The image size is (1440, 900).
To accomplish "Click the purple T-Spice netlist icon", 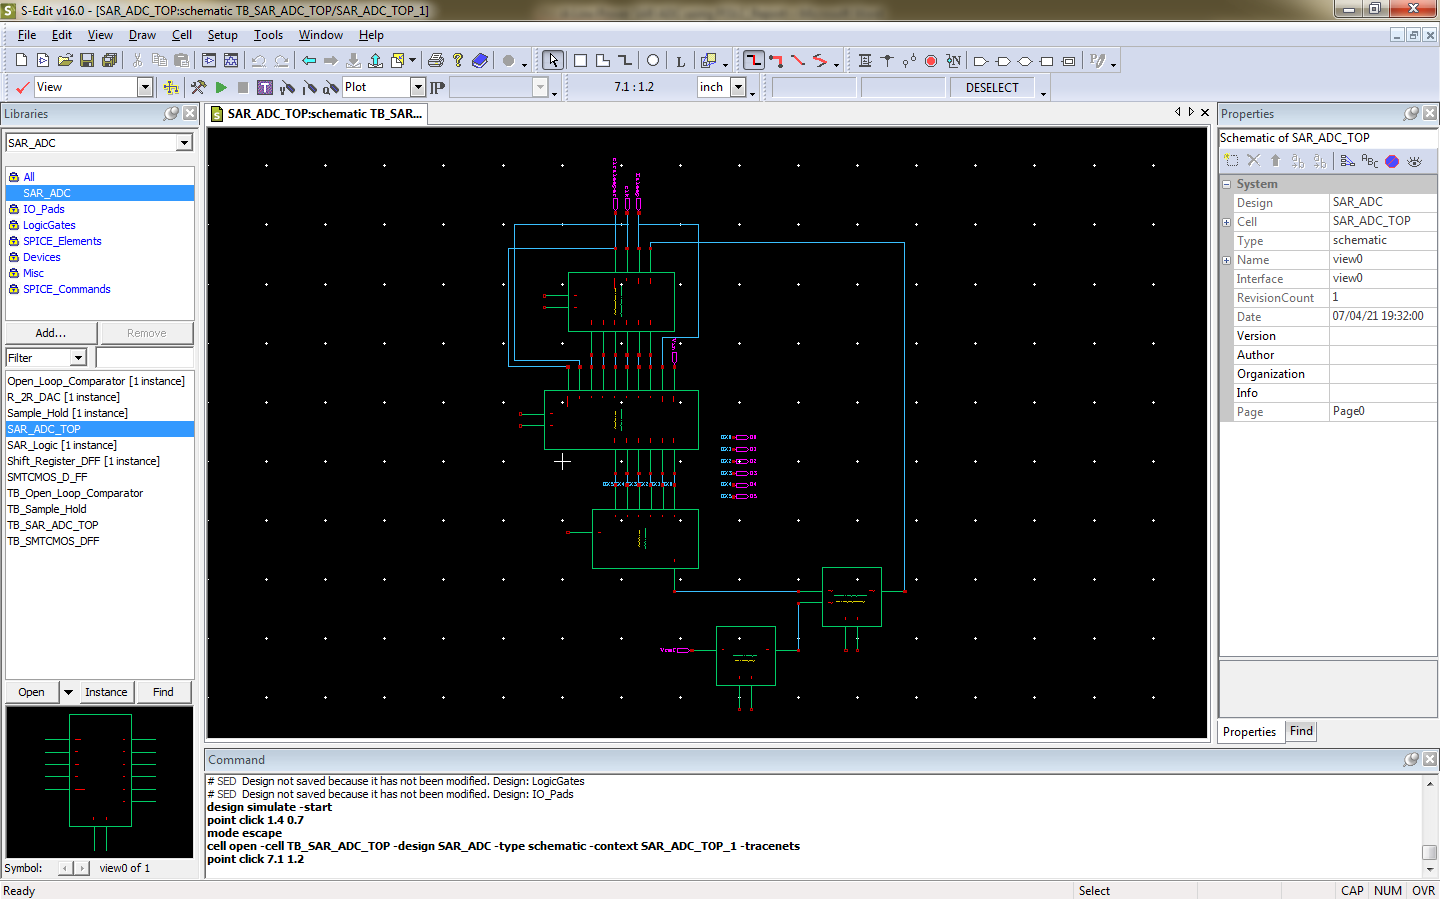I will 265,88.
